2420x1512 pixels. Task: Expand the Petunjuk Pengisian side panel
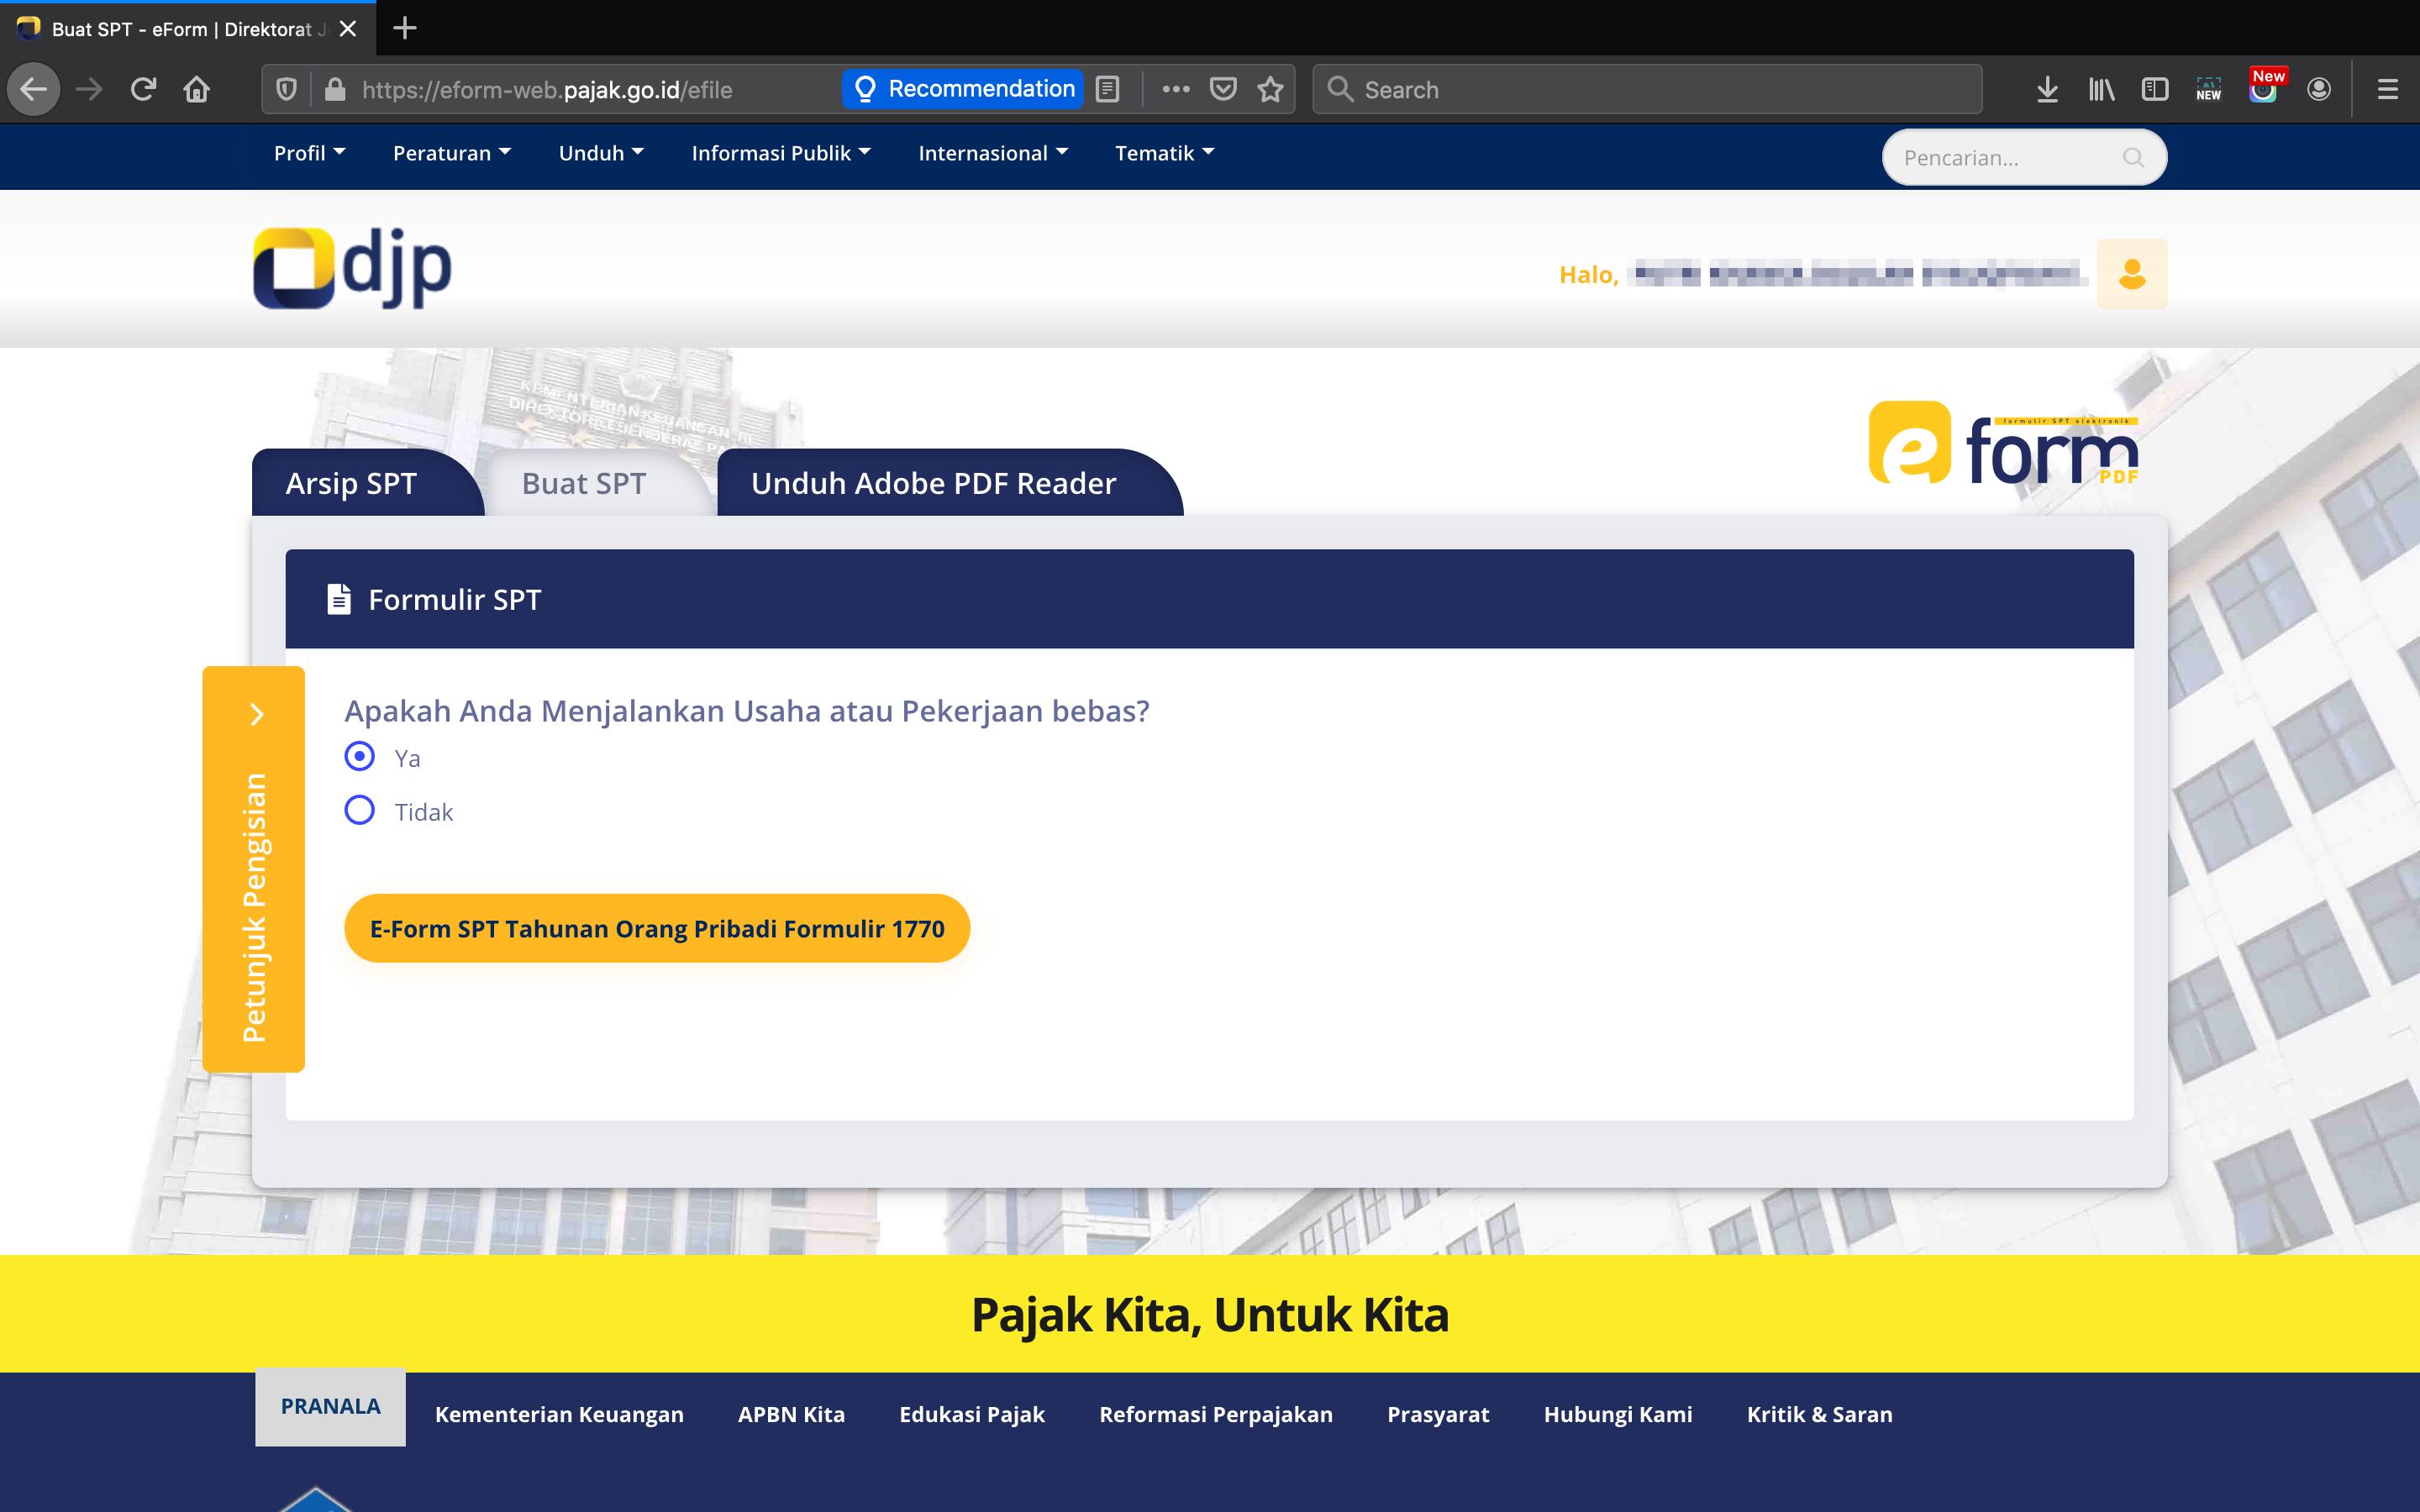255,714
